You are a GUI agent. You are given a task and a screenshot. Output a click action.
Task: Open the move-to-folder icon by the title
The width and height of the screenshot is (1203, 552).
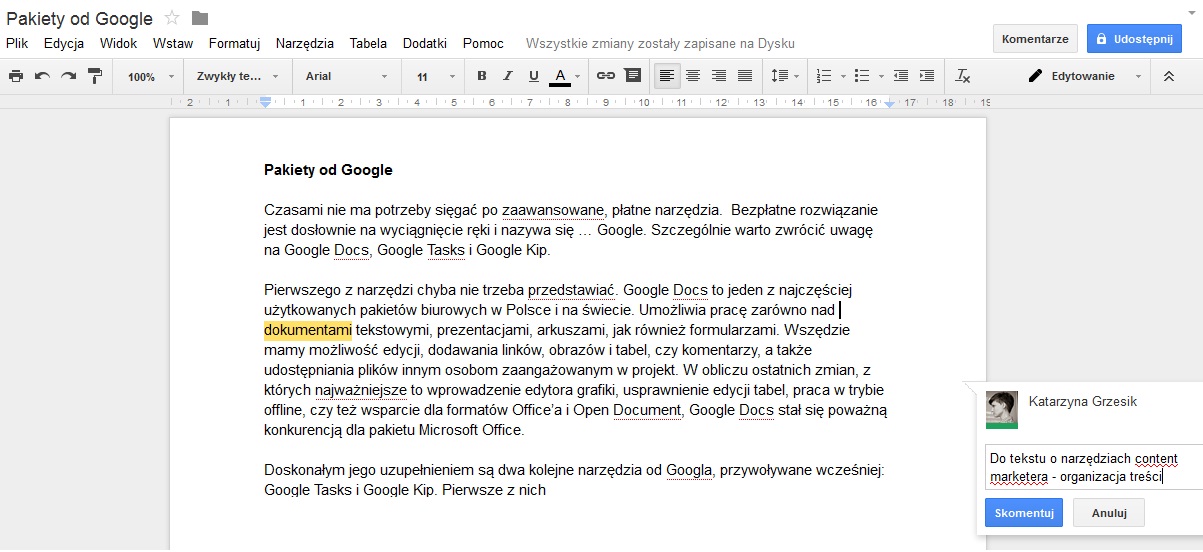200,18
